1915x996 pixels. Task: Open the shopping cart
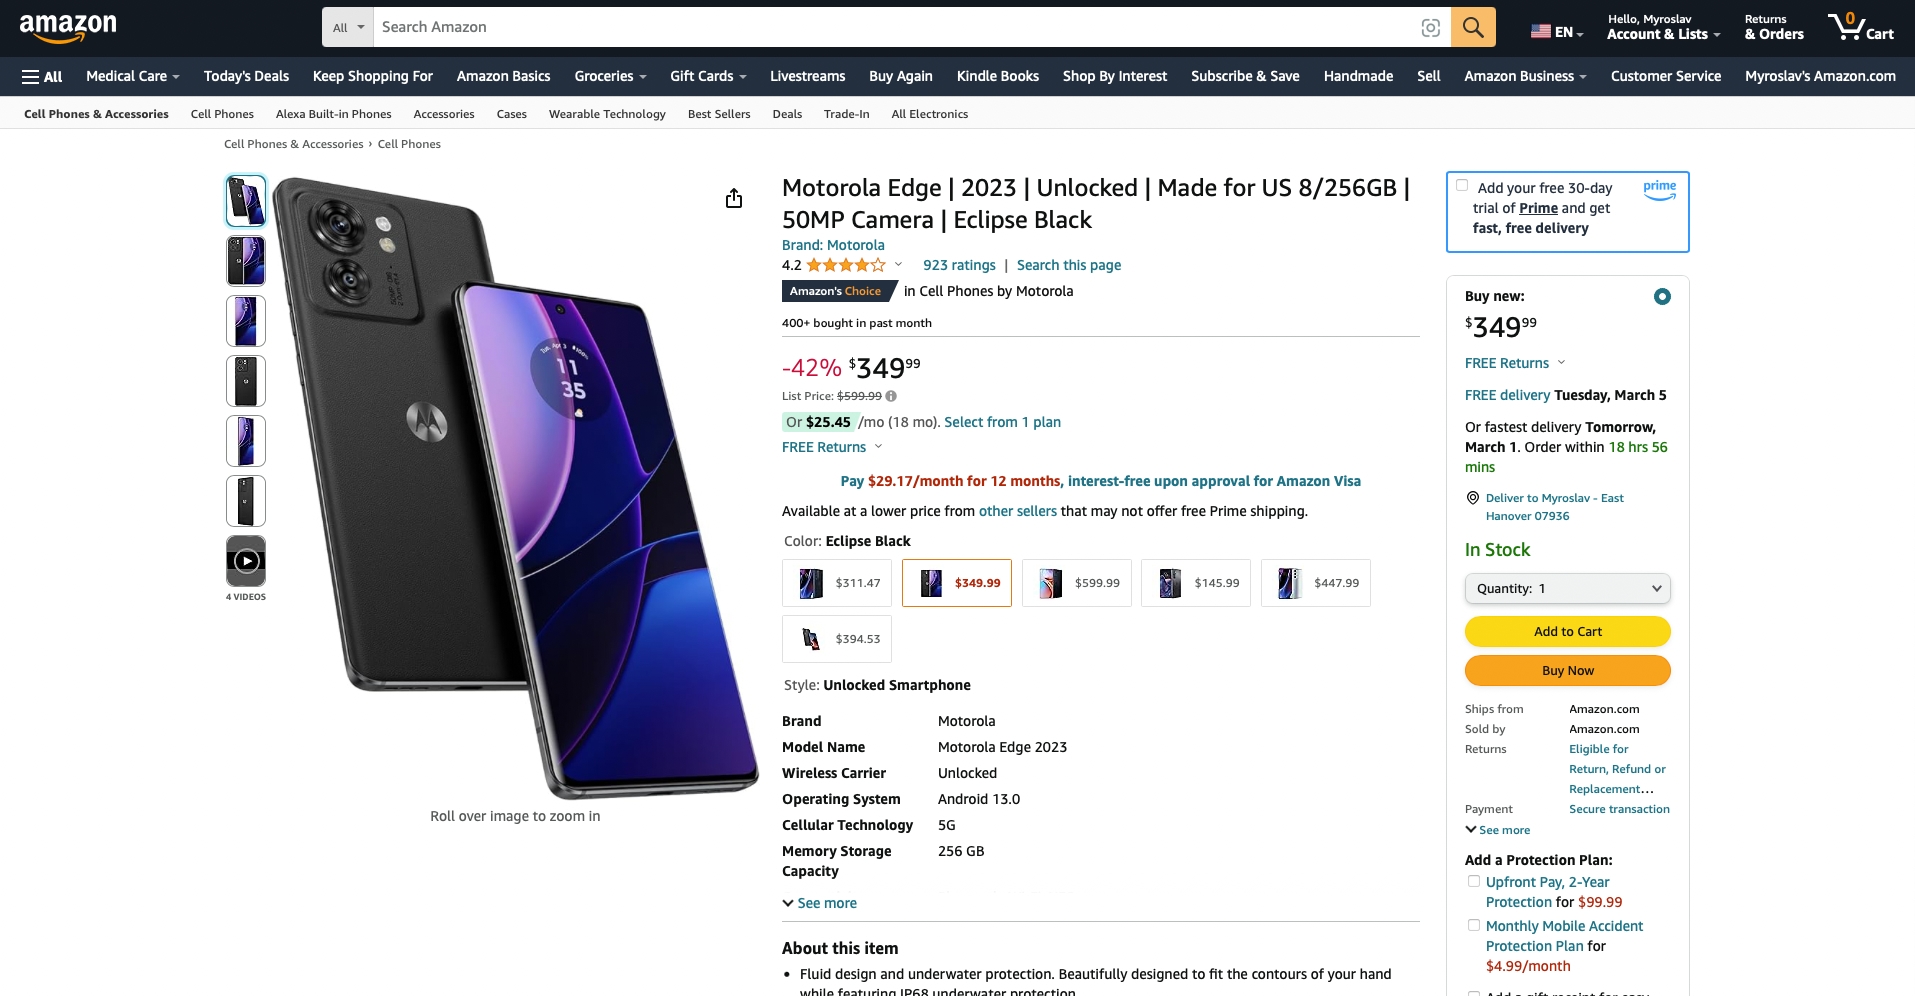coord(1860,27)
